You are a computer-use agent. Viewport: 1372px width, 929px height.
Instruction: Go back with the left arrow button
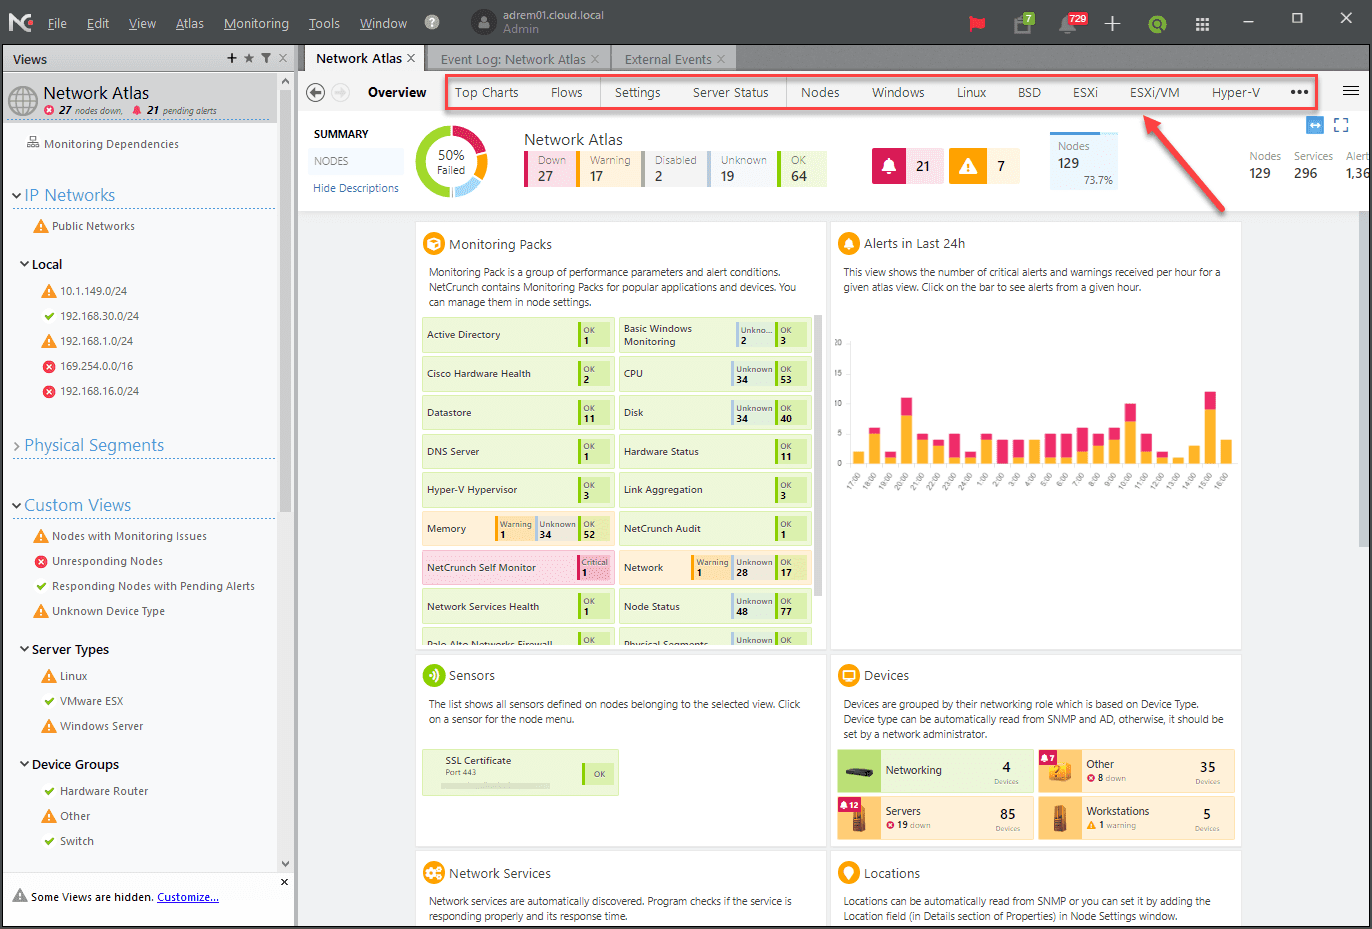315,92
